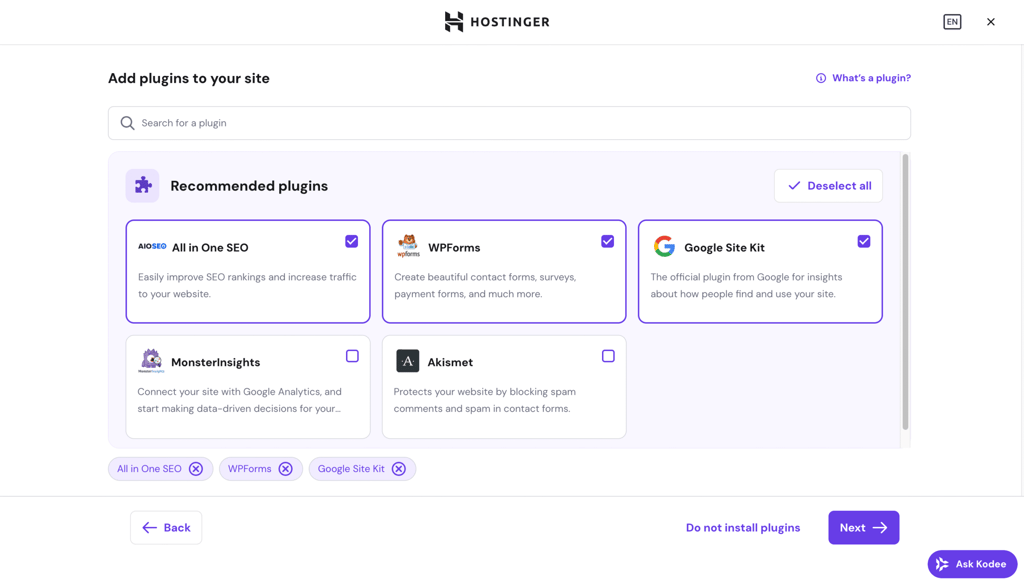Click the Akismet 'A' icon
This screenshot has height=586, width=1024.
click(x=408, y=360)
